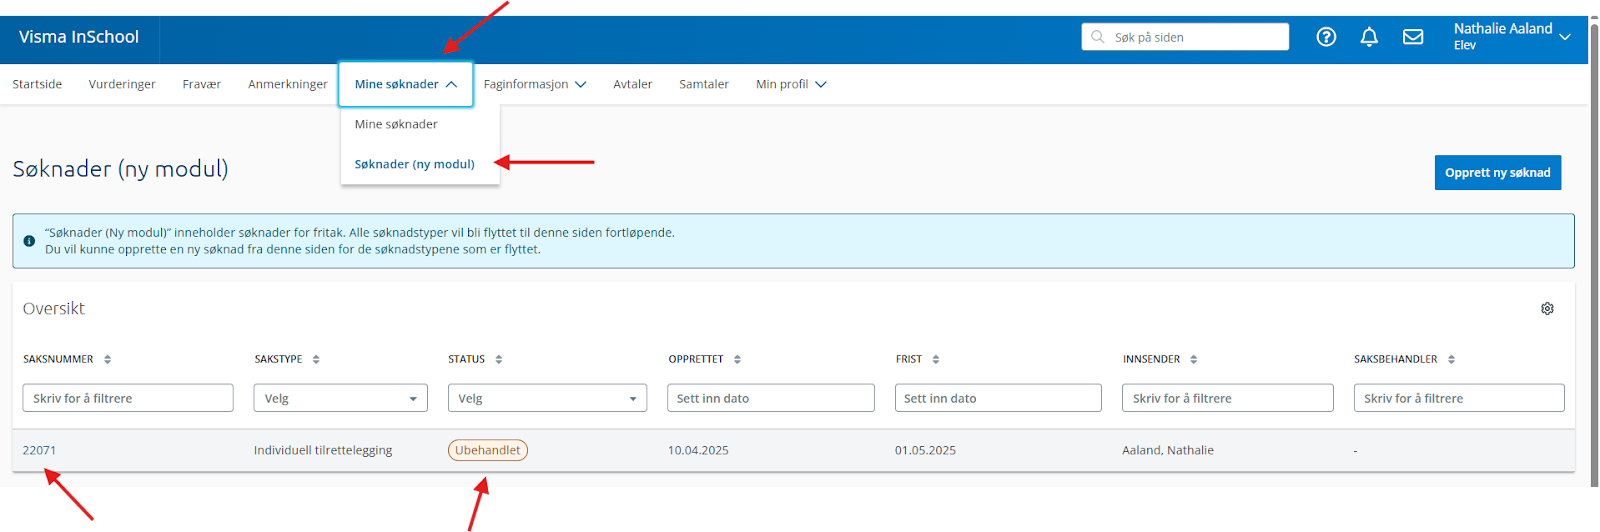The width and height of the screenshot is (1600, 532).
Task: Open the Status Velg dropdown
Action: [x=547, y=398]
